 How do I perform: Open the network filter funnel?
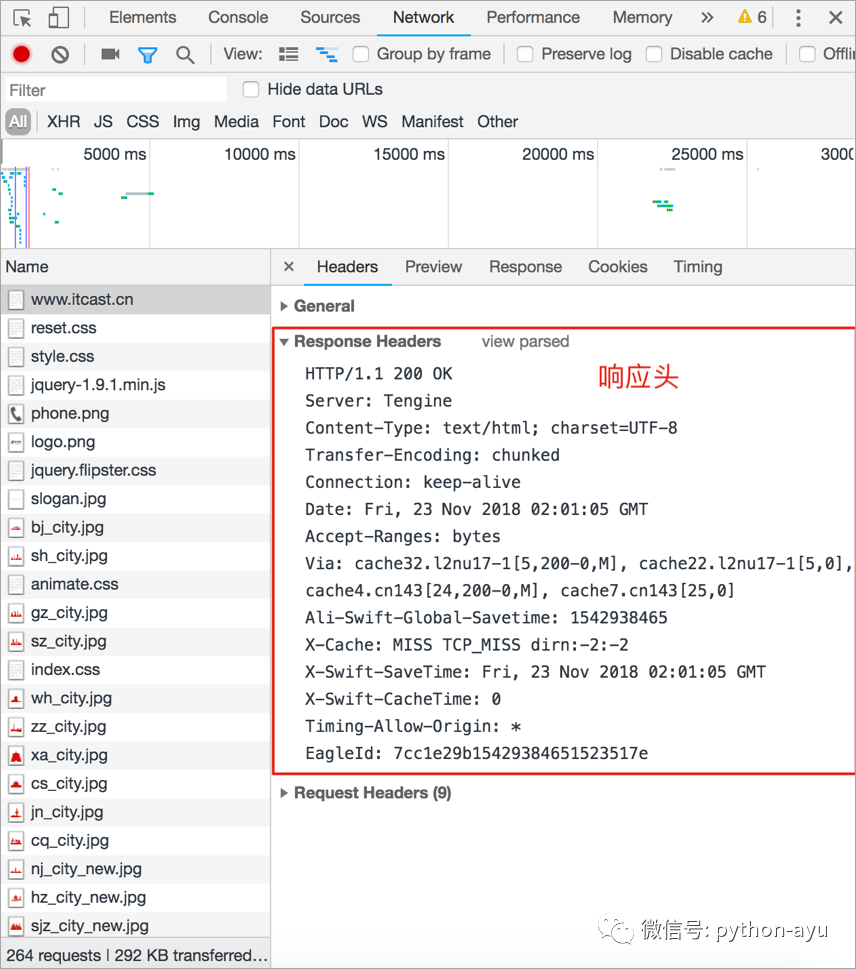coord(147,54)
